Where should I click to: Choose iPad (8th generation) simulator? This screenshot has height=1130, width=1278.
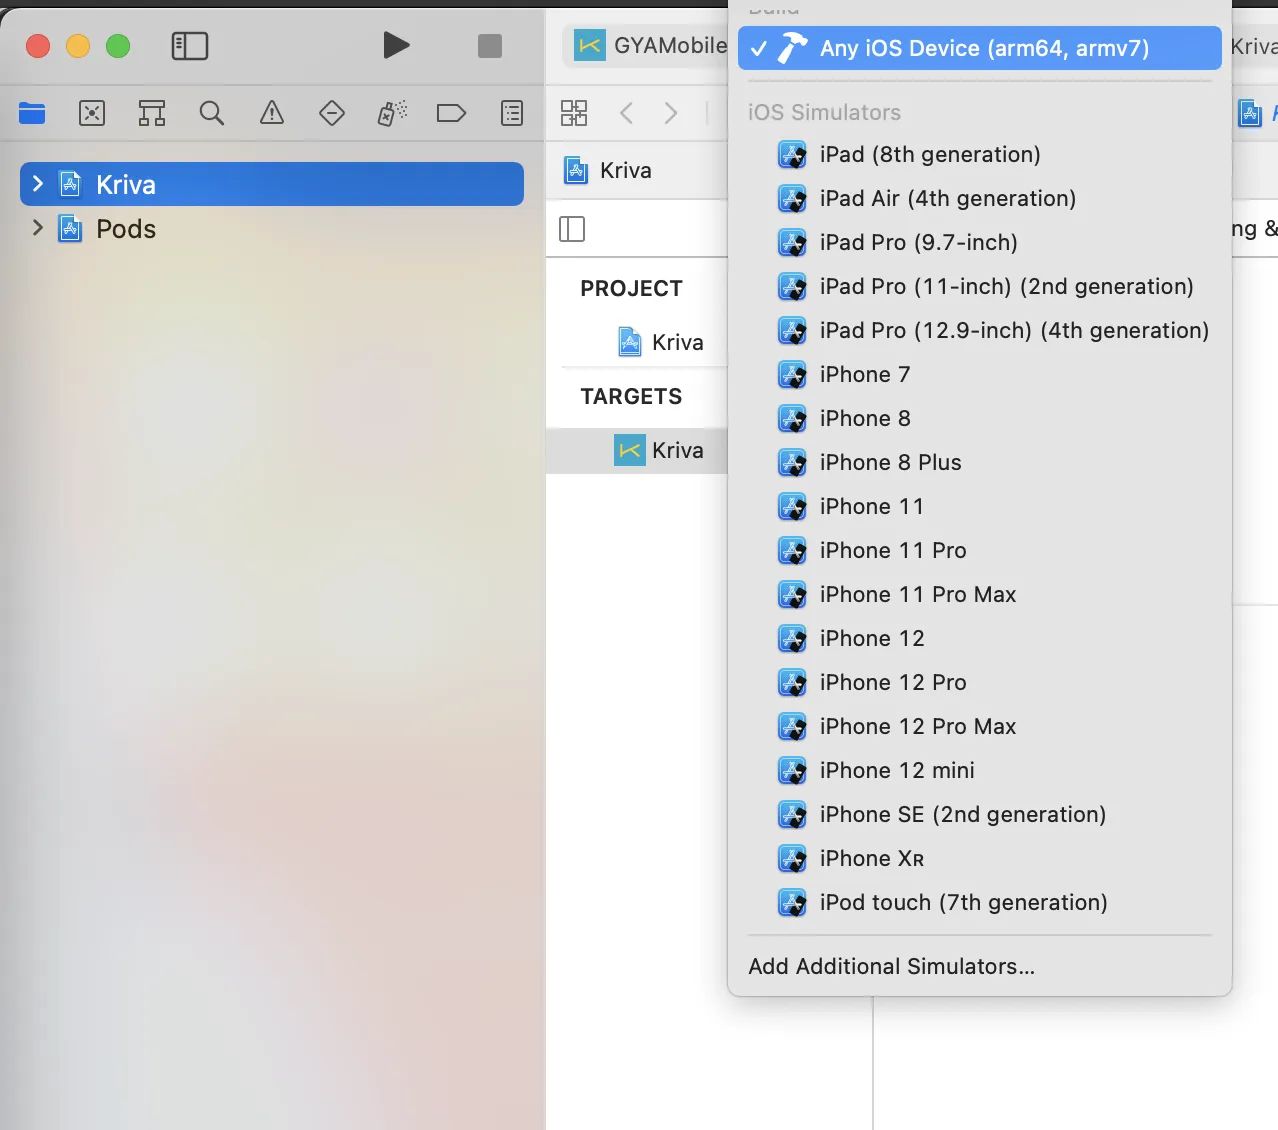(x=980, y=154)
